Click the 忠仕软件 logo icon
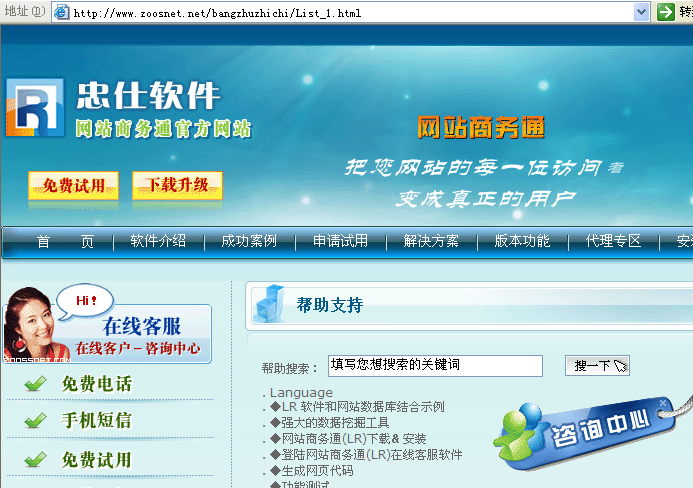The height and width of the screenshot is (488, 693). pyautogui.click(x=35, y=105)
